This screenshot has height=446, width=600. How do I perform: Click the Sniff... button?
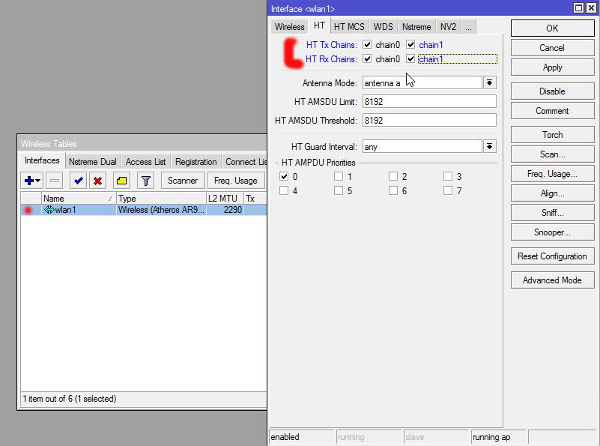click(x=552, y=213)
